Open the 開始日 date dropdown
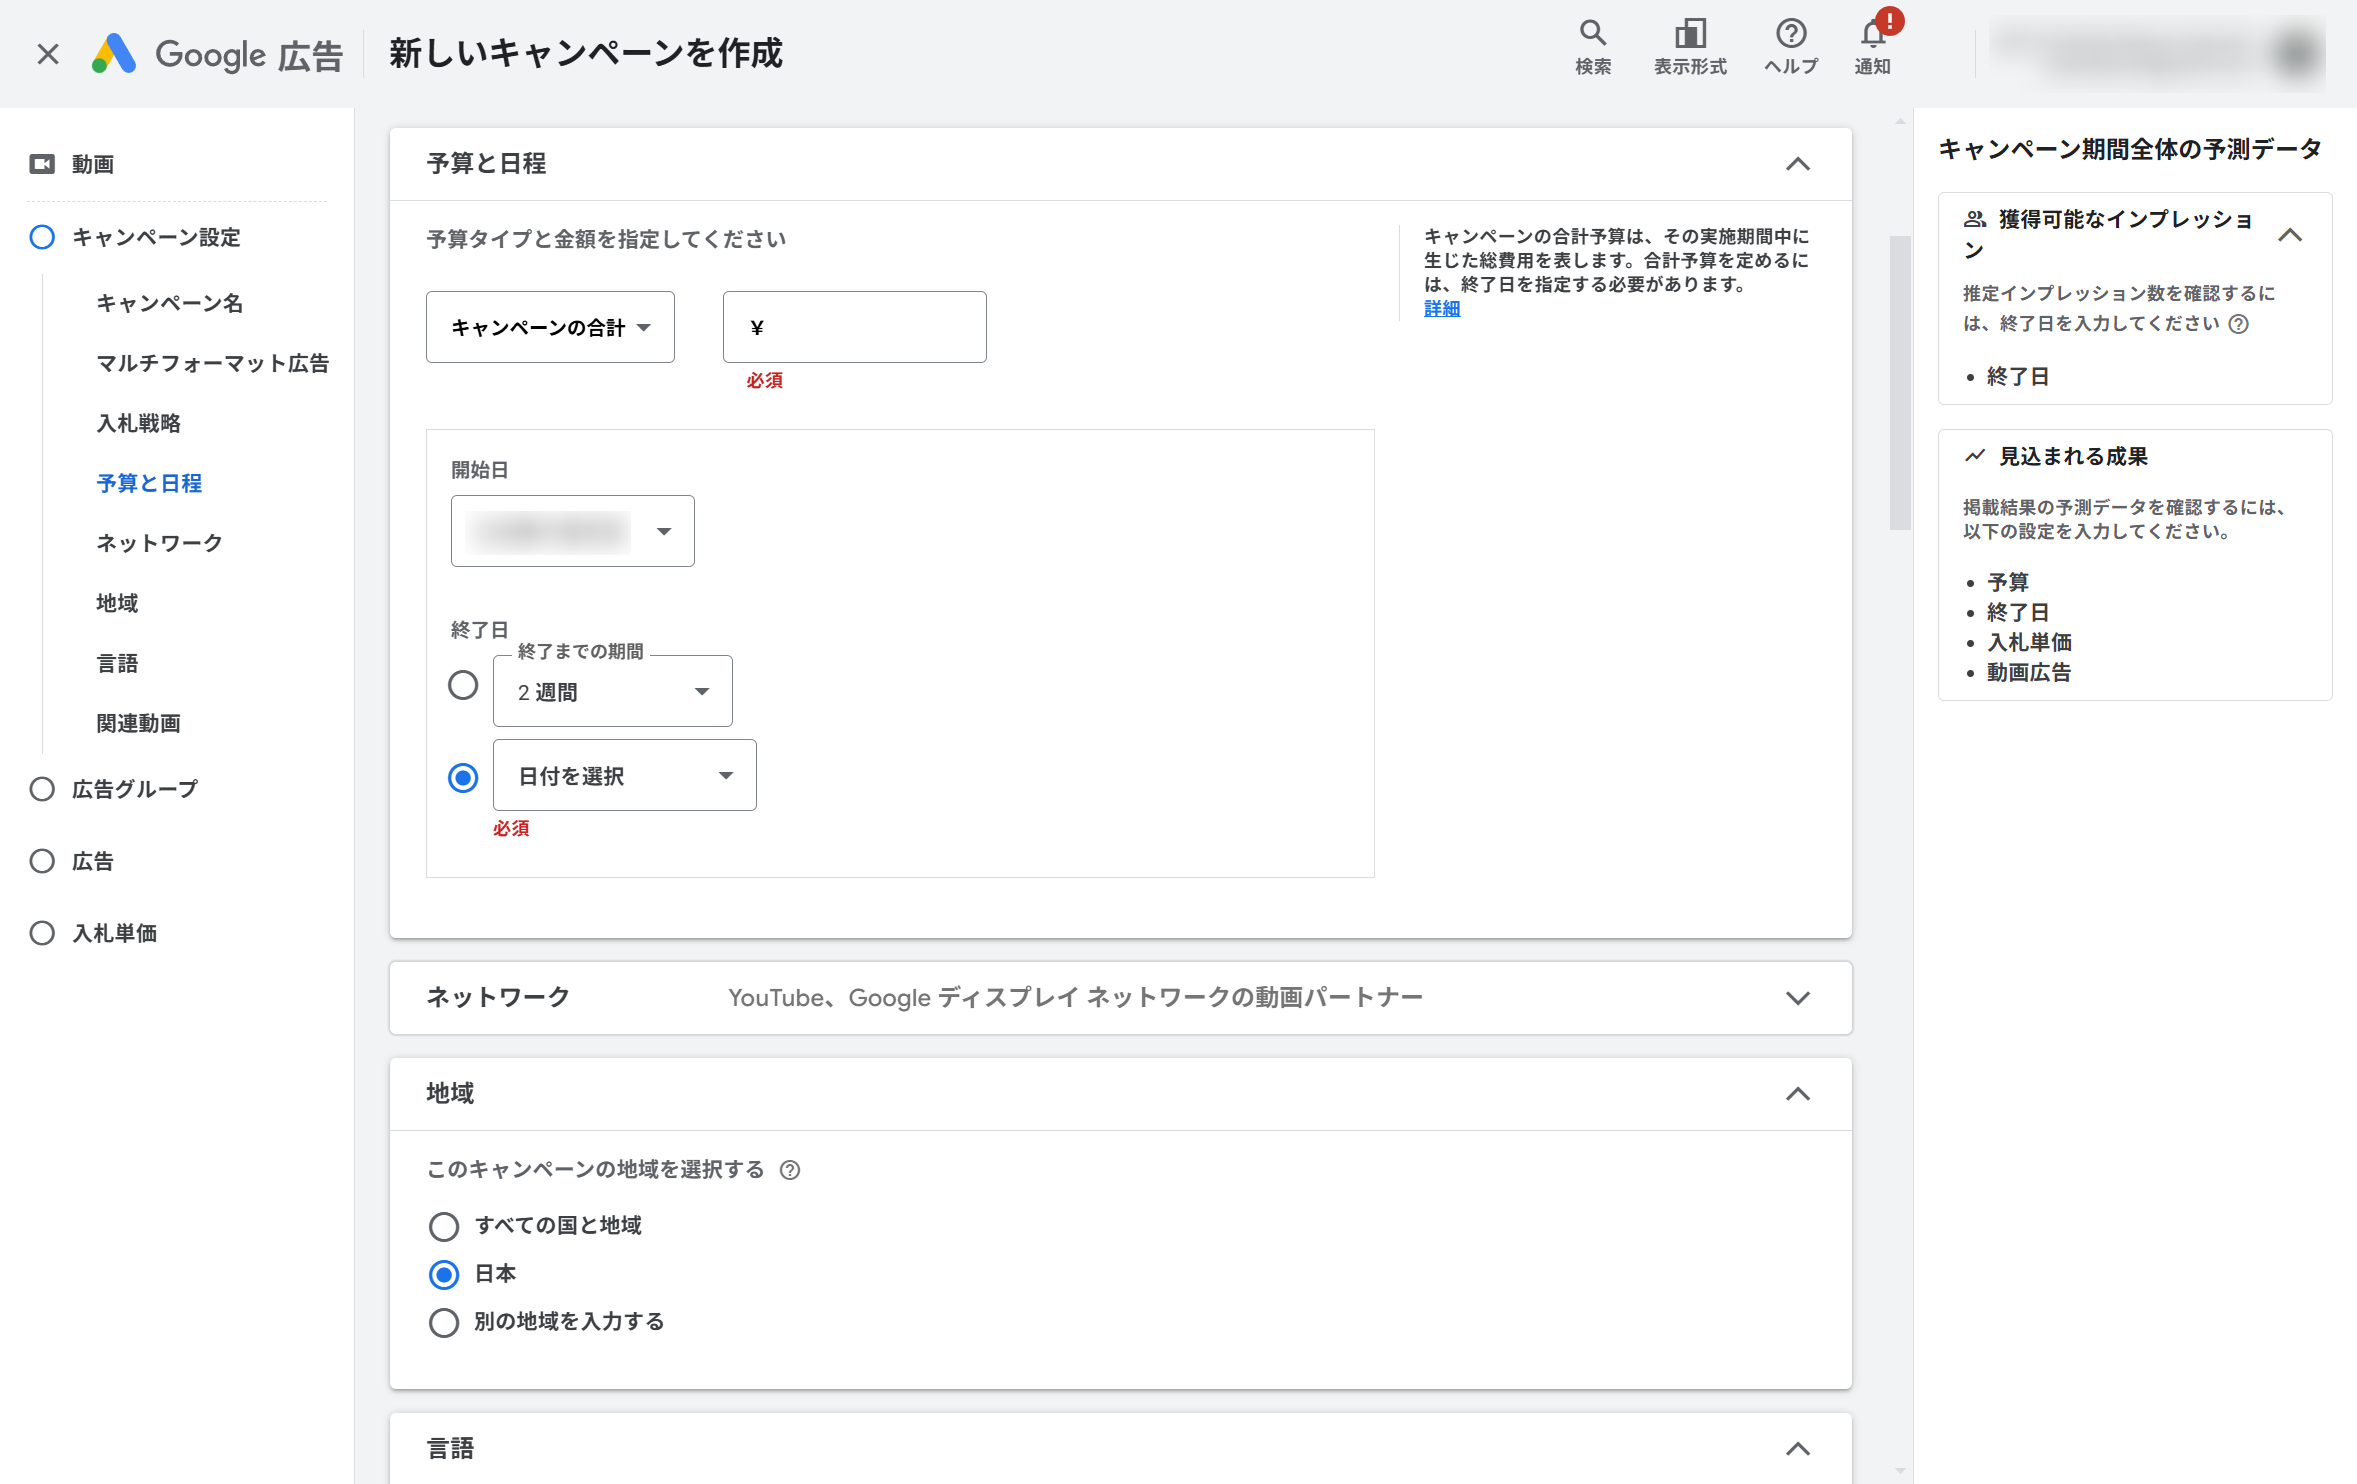This screenshot has width=2357, height=1484. point(572,531)
